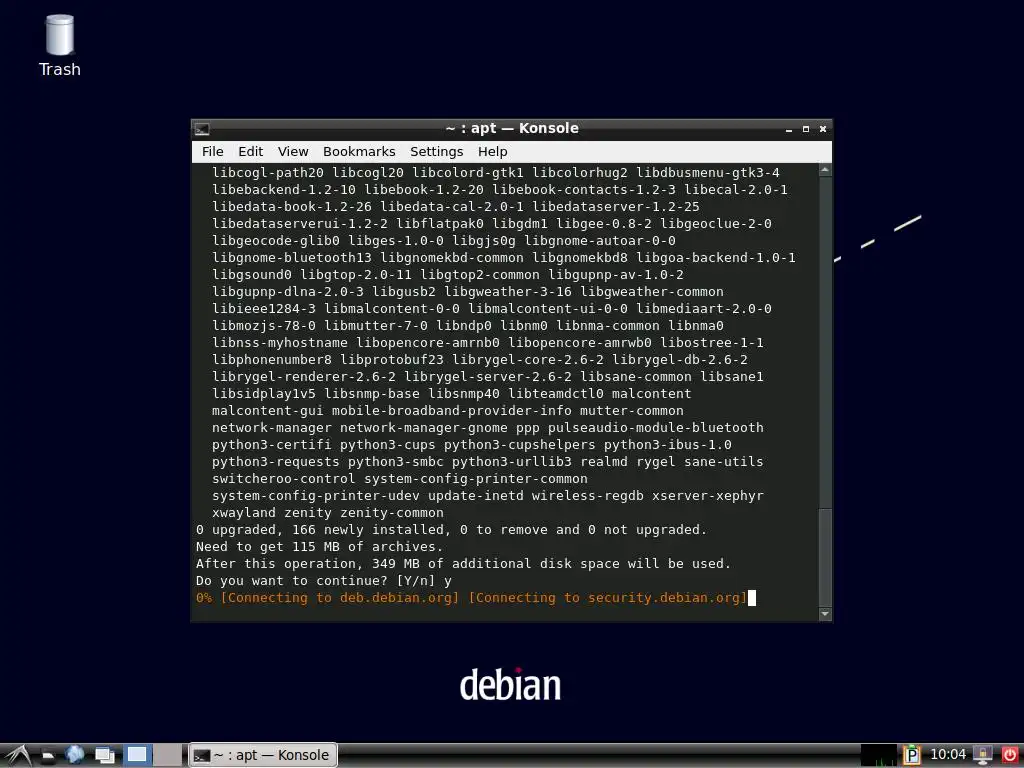This screenshot has height=768, width=1024.
Task: Click the 'libcogl-path20' package name
Action: [x=268, y=172]
